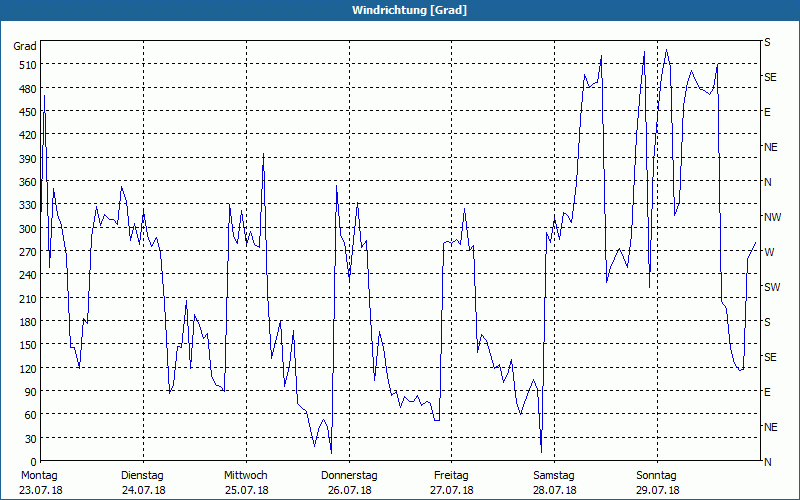Click the 'Freitag' day label
The height and width of the screenshot is (500, 800).
point(452,476)
